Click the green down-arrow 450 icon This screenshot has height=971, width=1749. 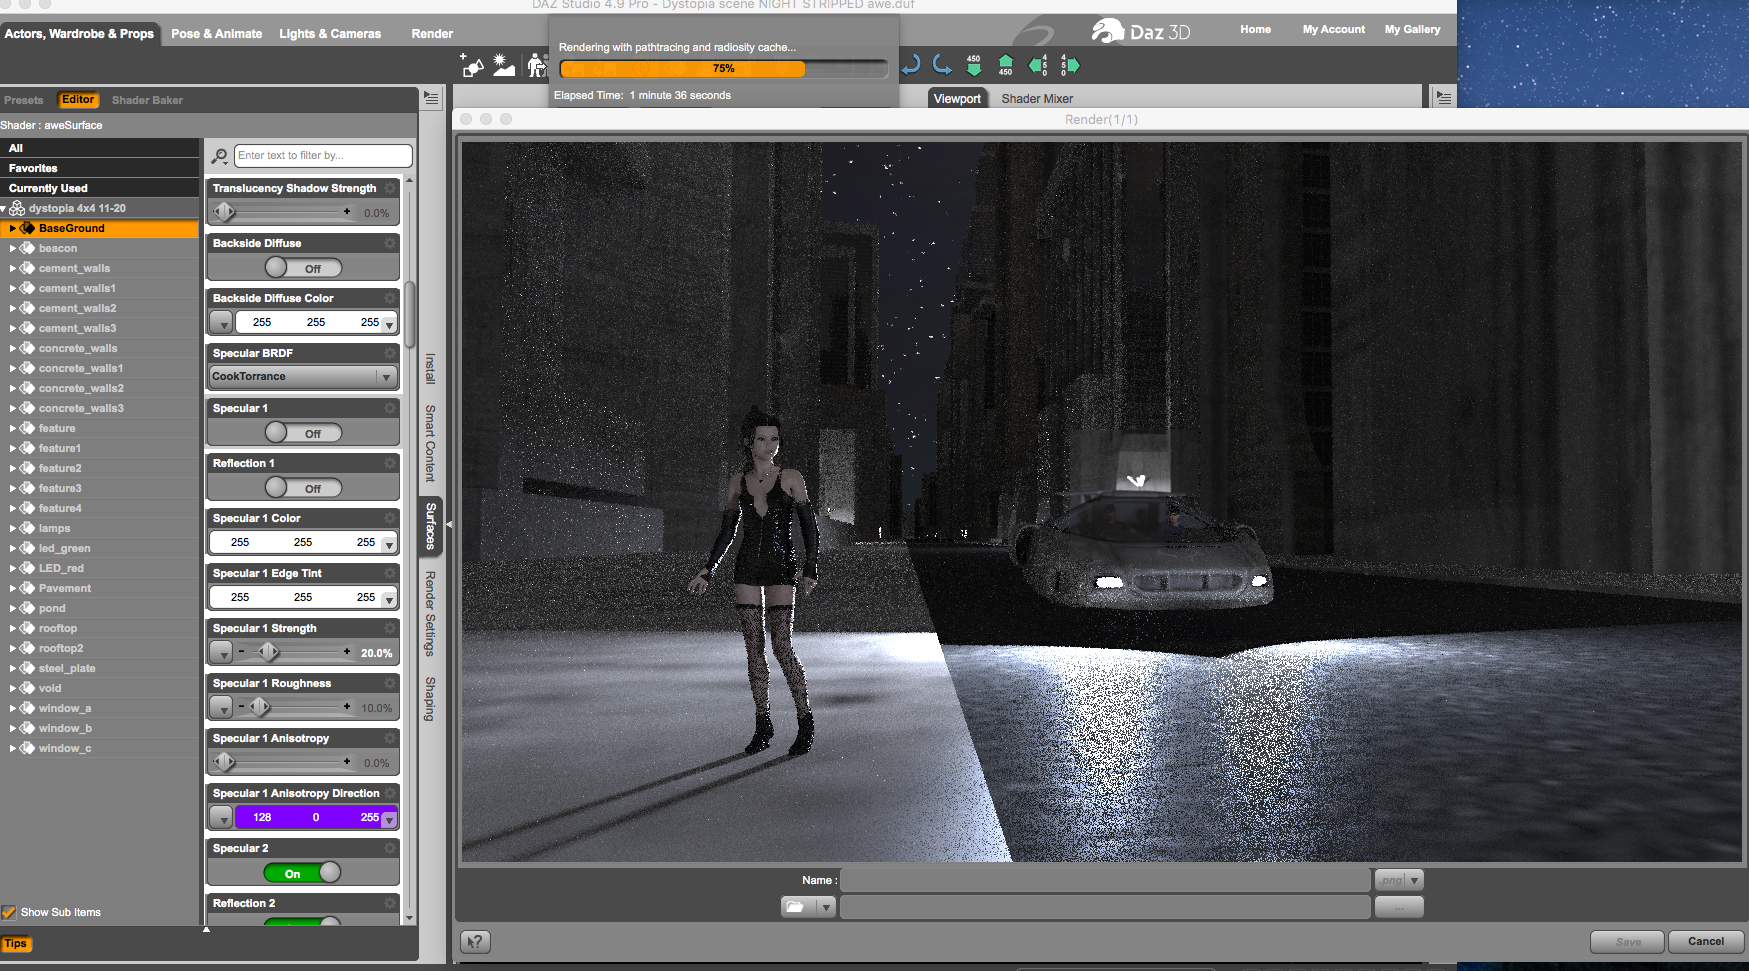point(974,66)
